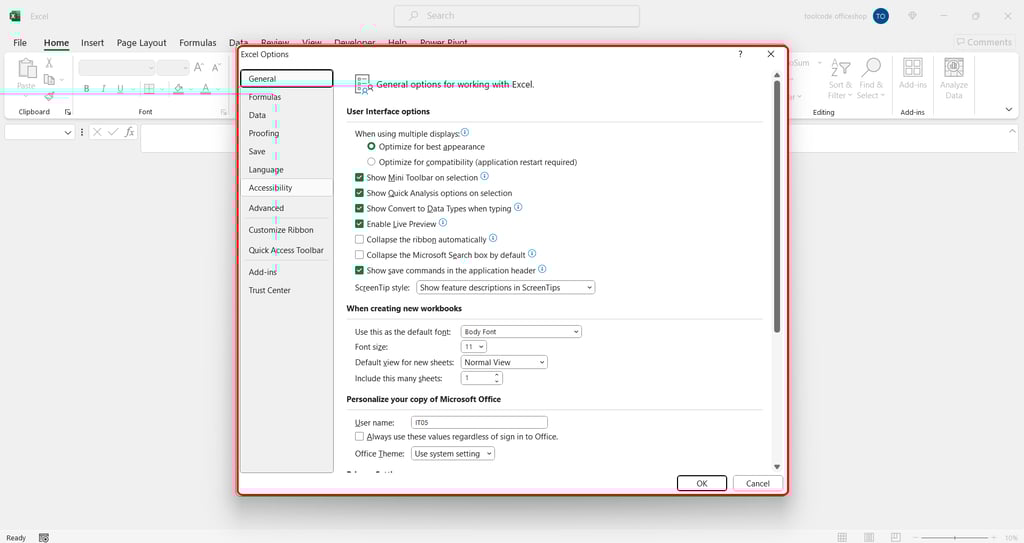Image resolution: width=1024 pixels, height=543 pixels.
Task: Open the Page Layout ribbon tab
Action: [x=141, y=42]
